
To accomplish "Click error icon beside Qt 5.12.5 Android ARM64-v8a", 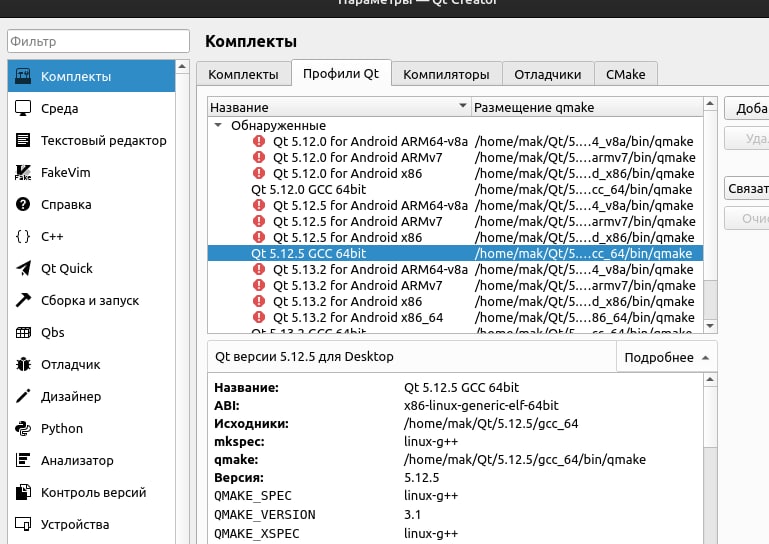I will [259, 206].
